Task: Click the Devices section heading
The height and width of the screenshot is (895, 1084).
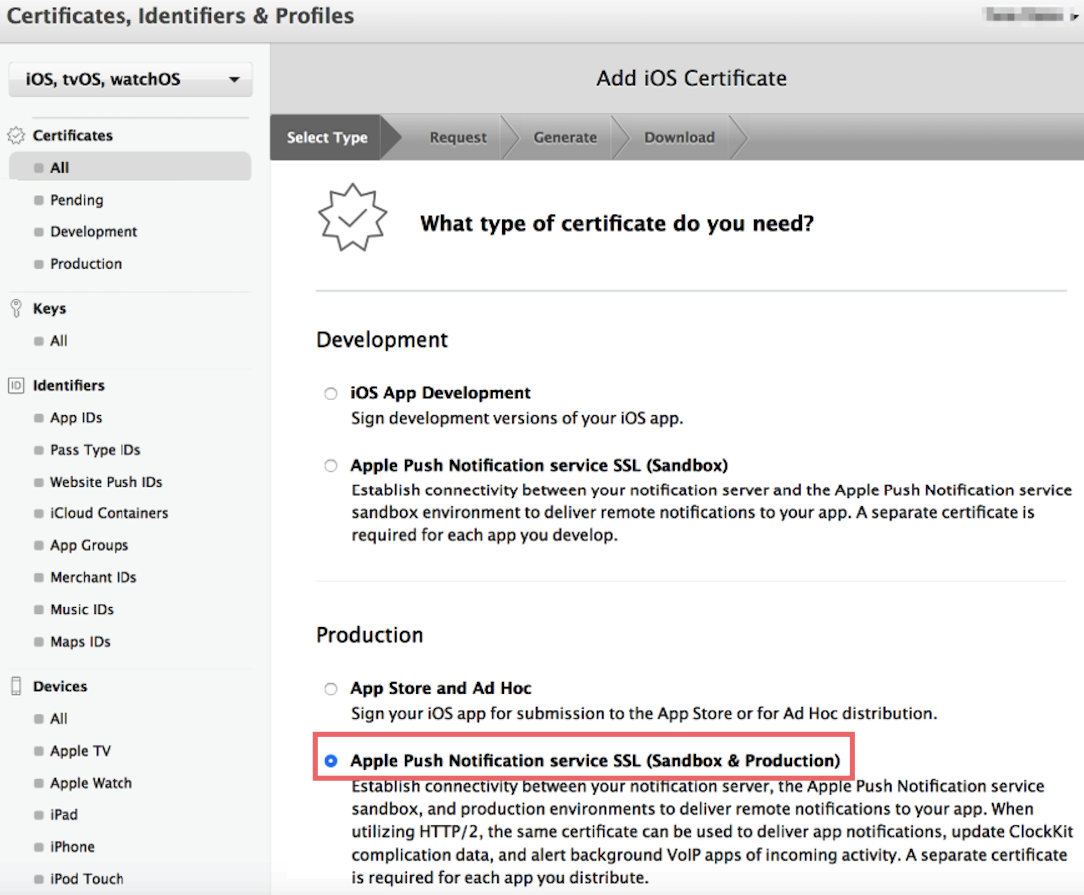Action: click(60, 686)
